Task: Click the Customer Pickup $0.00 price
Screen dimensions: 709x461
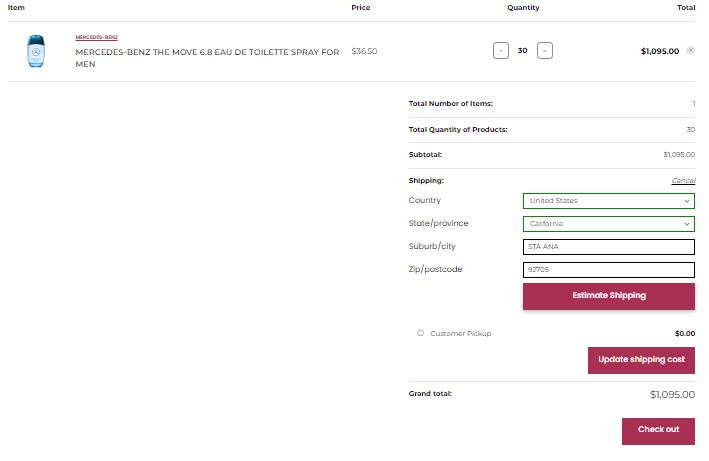Action: 685,334
